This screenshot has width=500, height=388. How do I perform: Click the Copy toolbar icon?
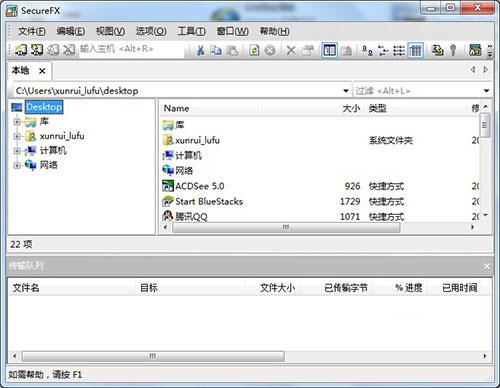216,51
